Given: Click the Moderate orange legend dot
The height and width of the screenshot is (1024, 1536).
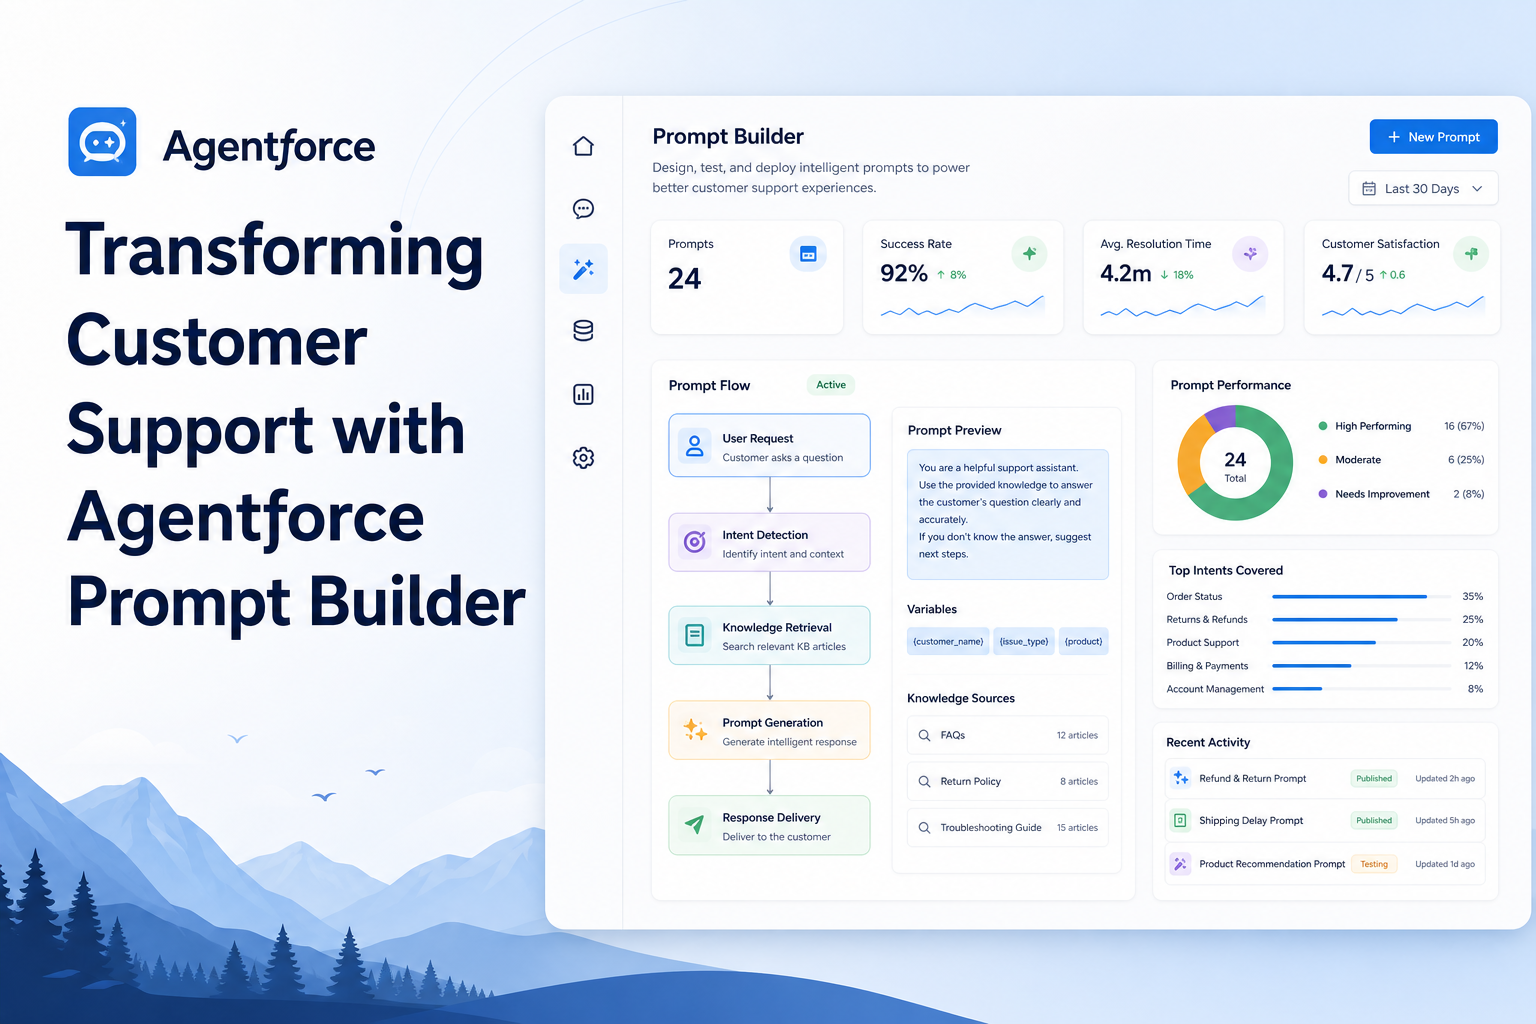Looking at the screenshot, I should pos(1323,460).
